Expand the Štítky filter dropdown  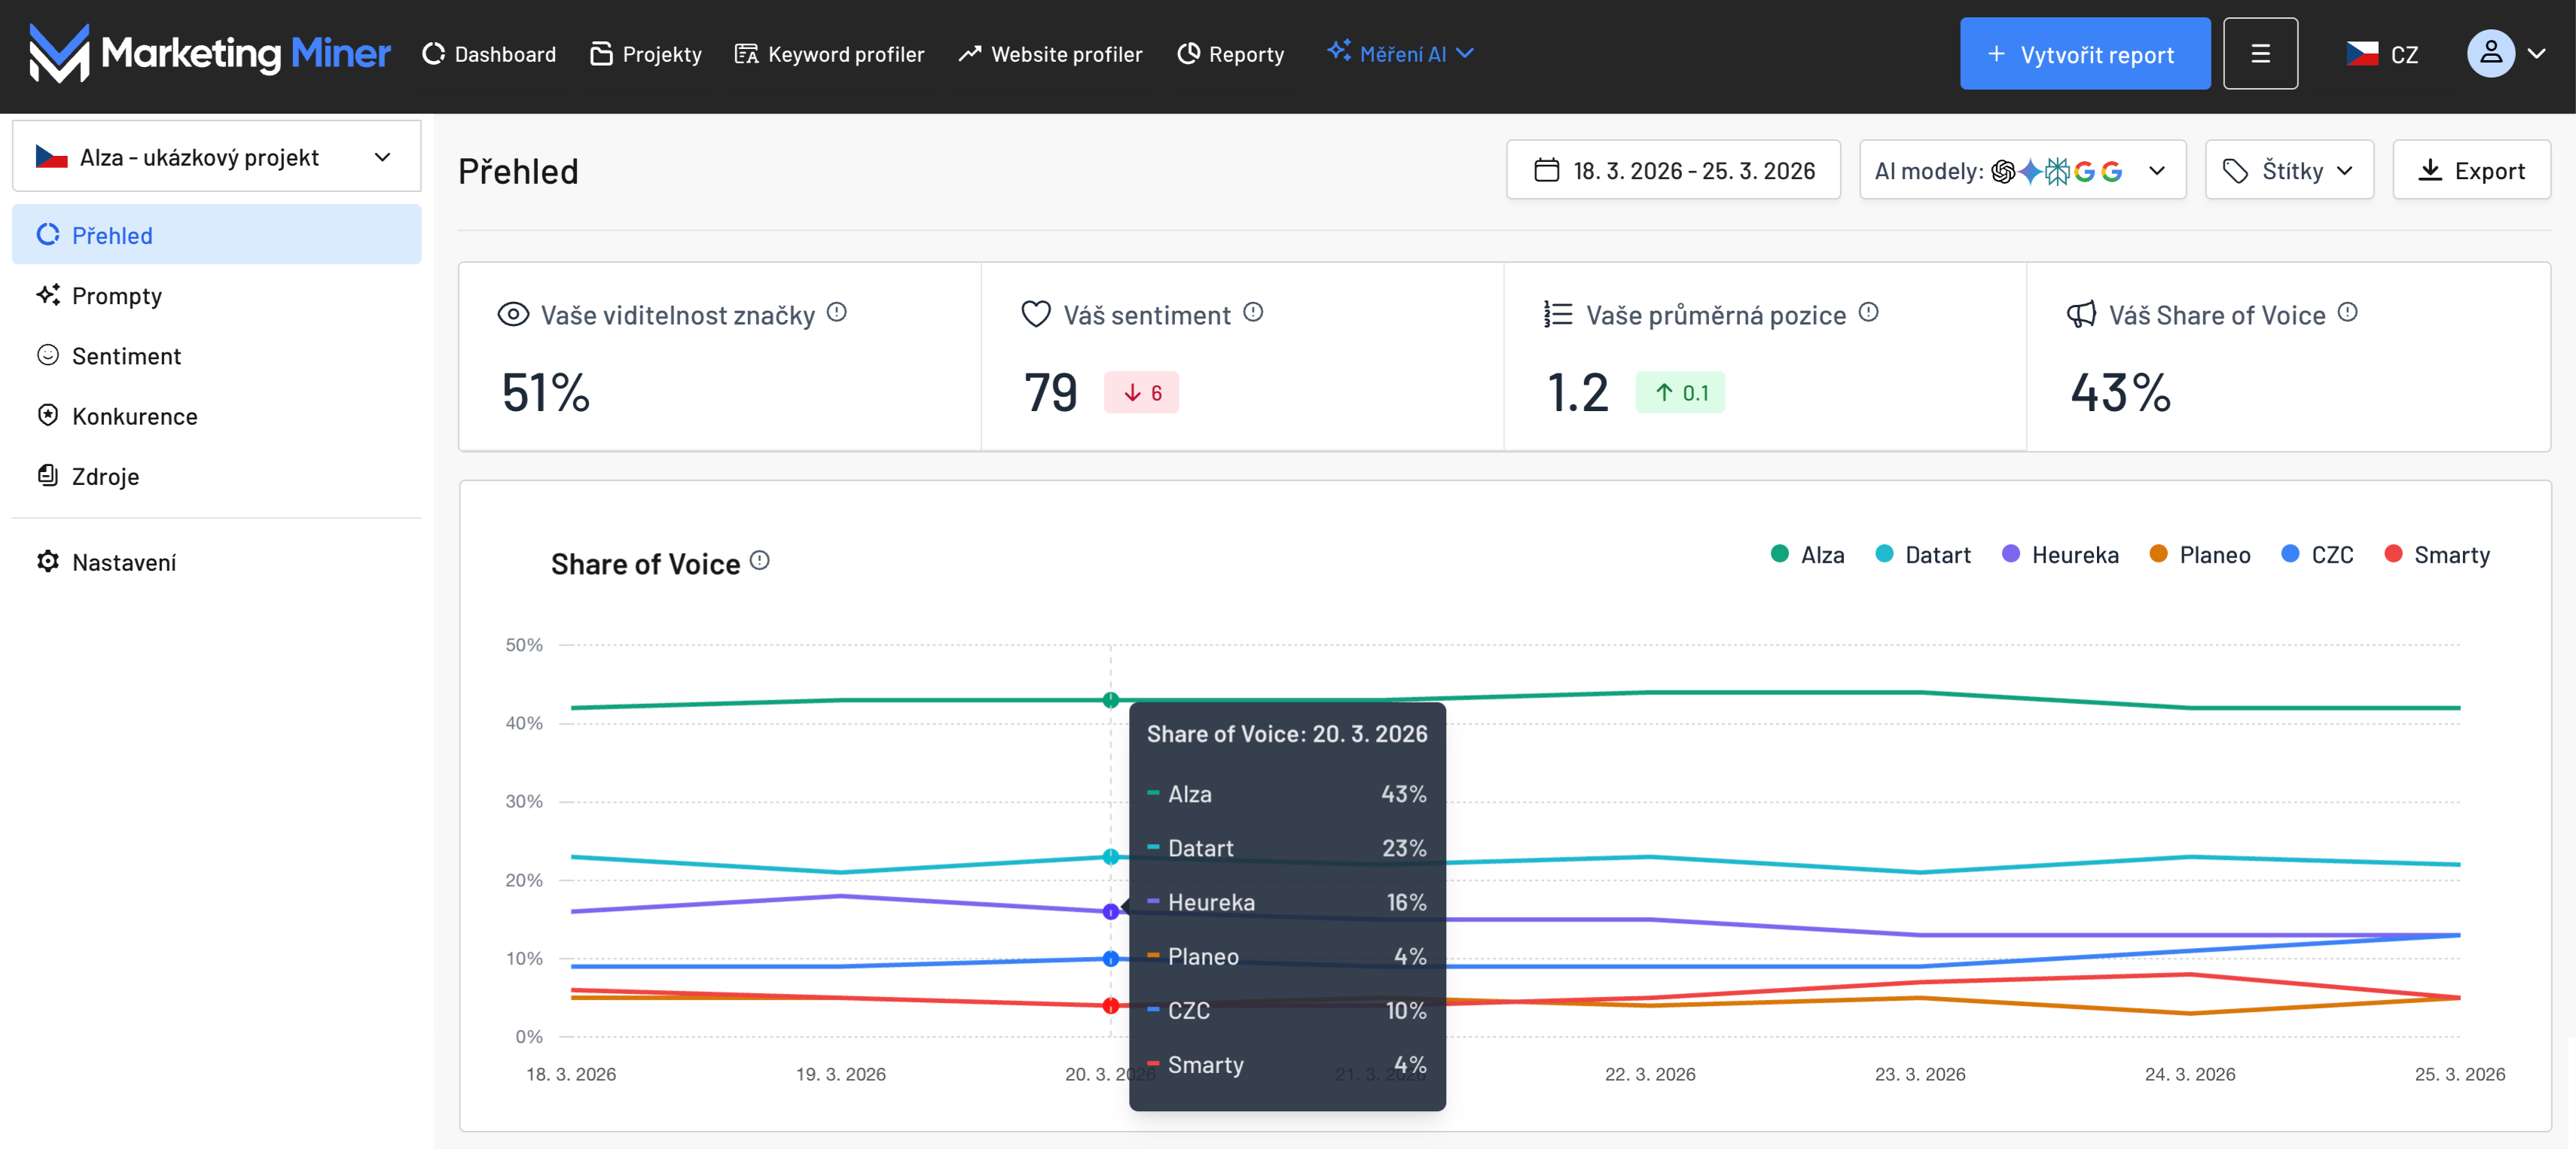[x=2288, y=171]
